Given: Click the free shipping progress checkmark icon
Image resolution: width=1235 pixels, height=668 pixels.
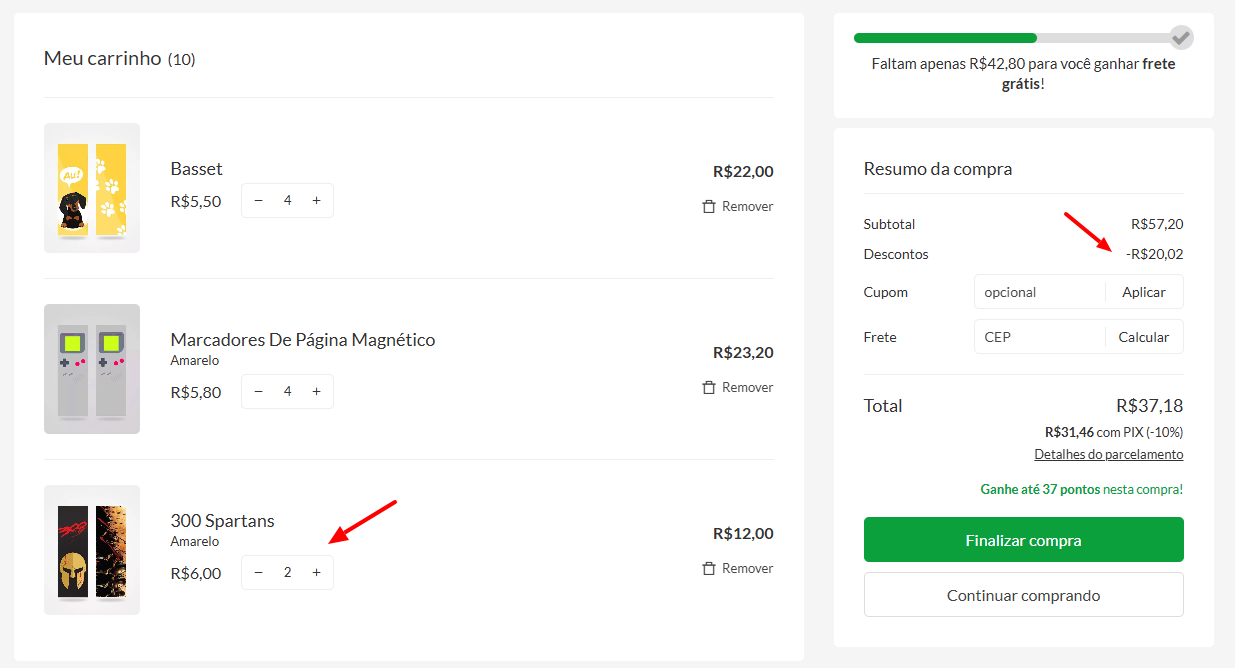Looking at the screenshot, I should [1182, 38].
